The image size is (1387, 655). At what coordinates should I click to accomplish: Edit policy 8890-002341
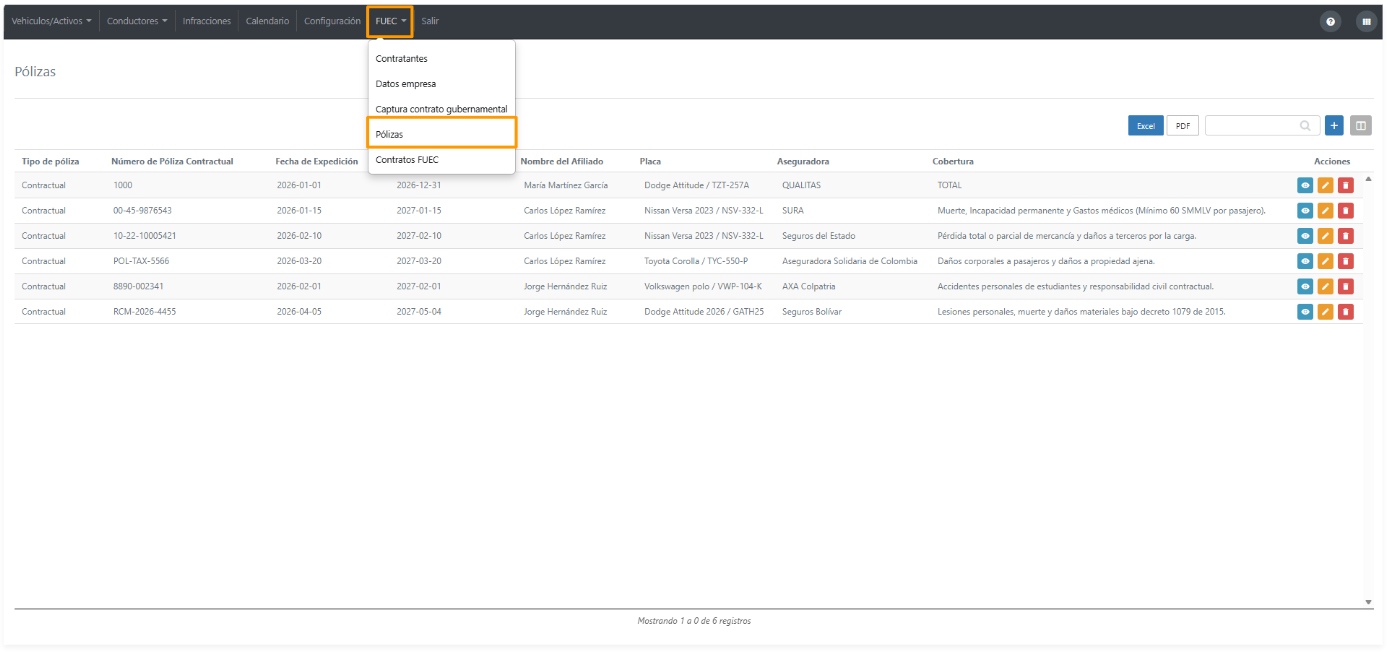(1326, 286)
